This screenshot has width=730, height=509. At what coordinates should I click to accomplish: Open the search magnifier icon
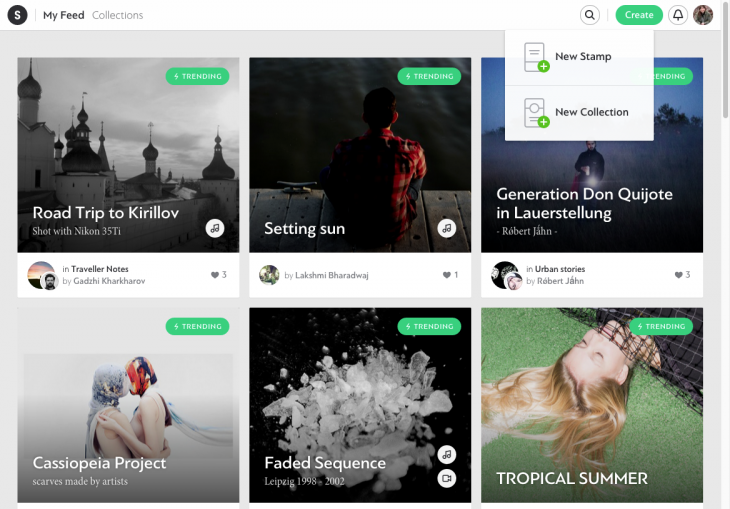tap(591, 15)
